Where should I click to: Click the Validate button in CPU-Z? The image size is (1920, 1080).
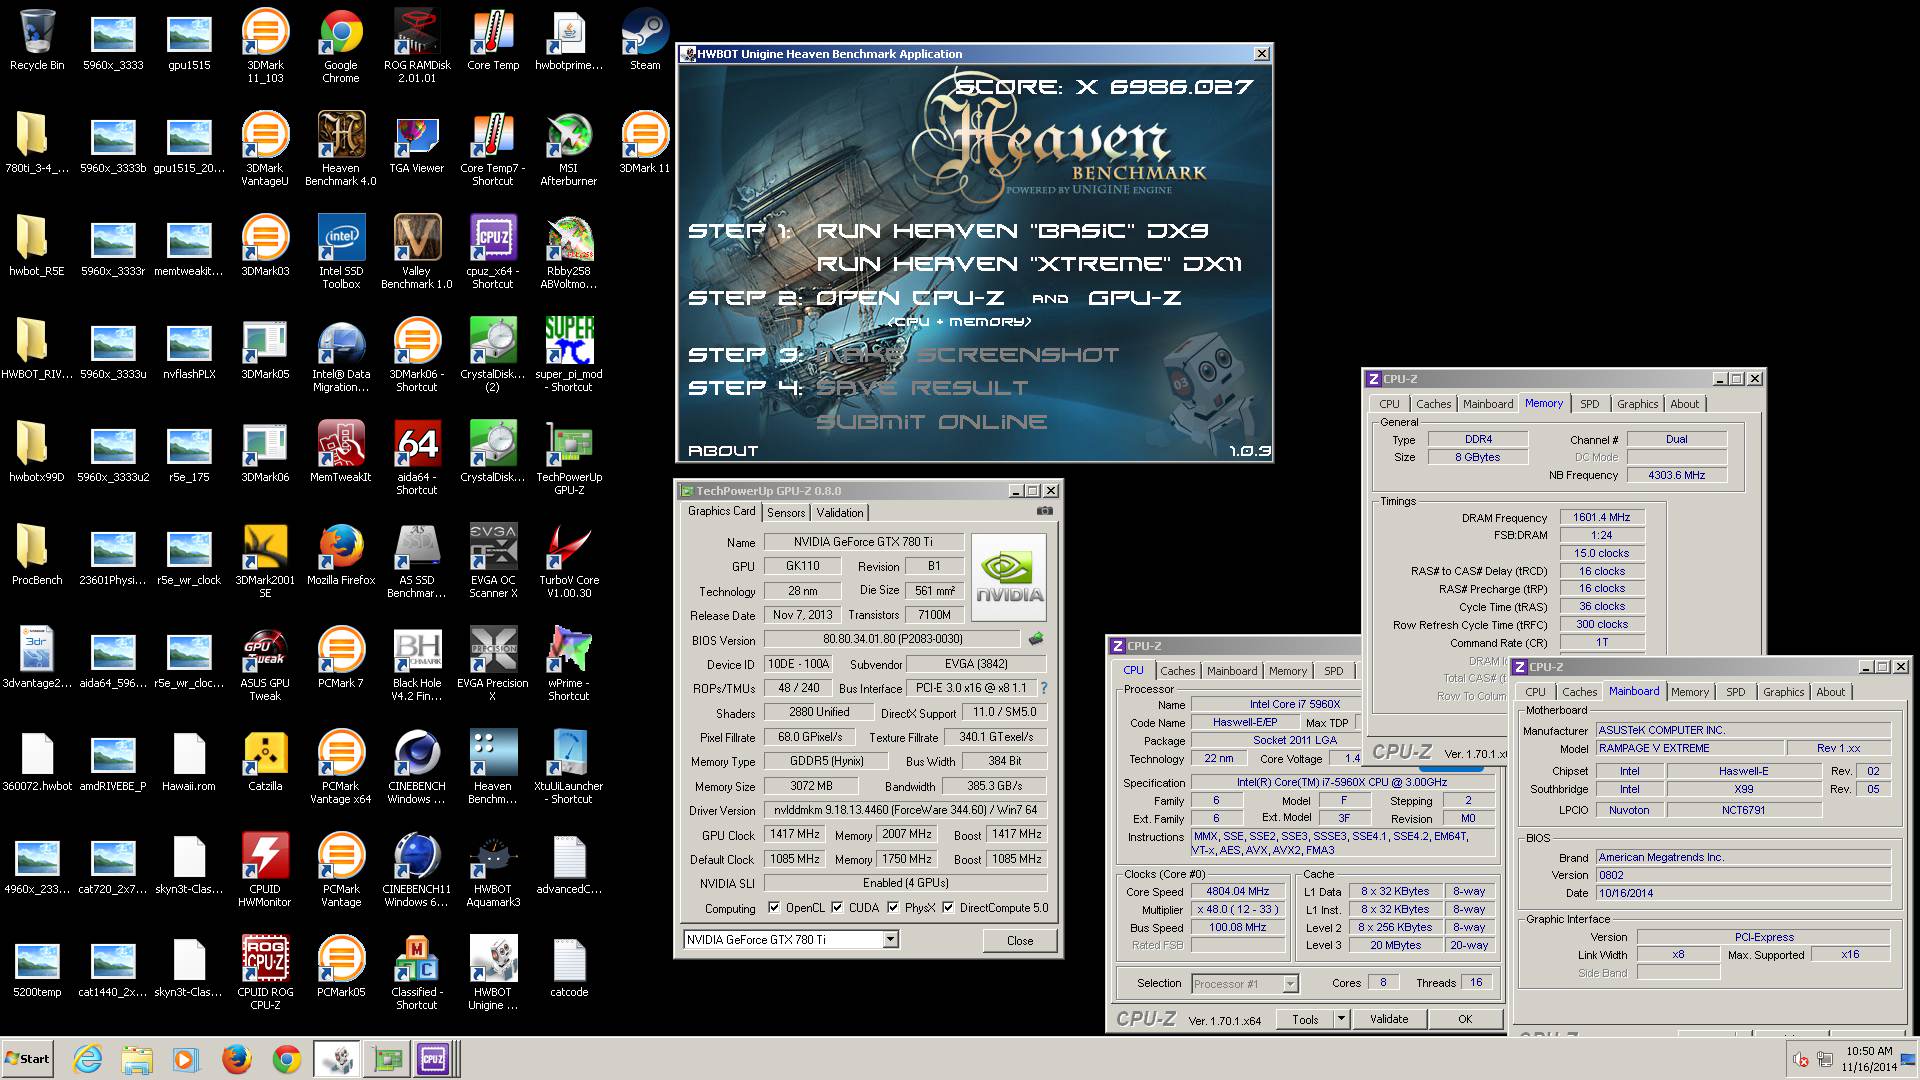pyautogui.click(x=1389, y=1019)
